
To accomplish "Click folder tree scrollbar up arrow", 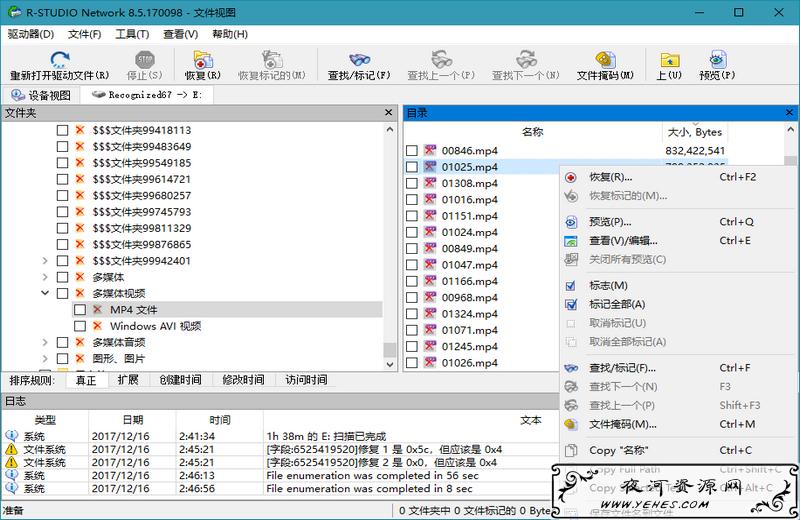I will coord(390,130).
